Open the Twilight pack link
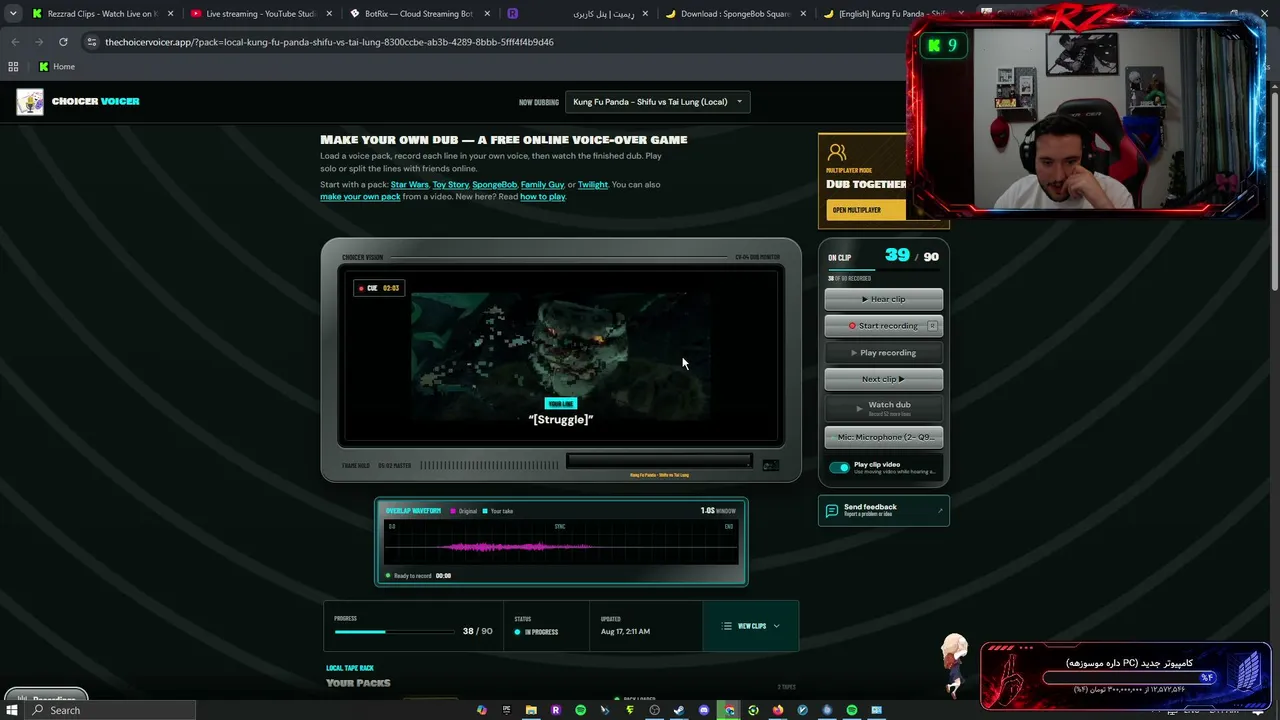Image resolution: width=1280 pixels, height=720 pixels. [x=593, y=185]
